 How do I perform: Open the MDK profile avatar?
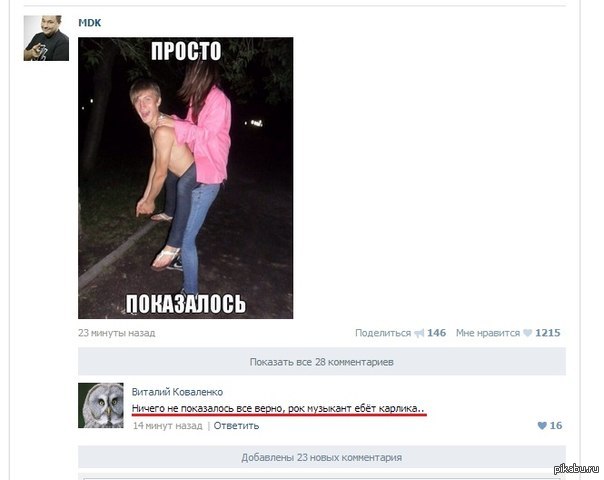[46, 38]
